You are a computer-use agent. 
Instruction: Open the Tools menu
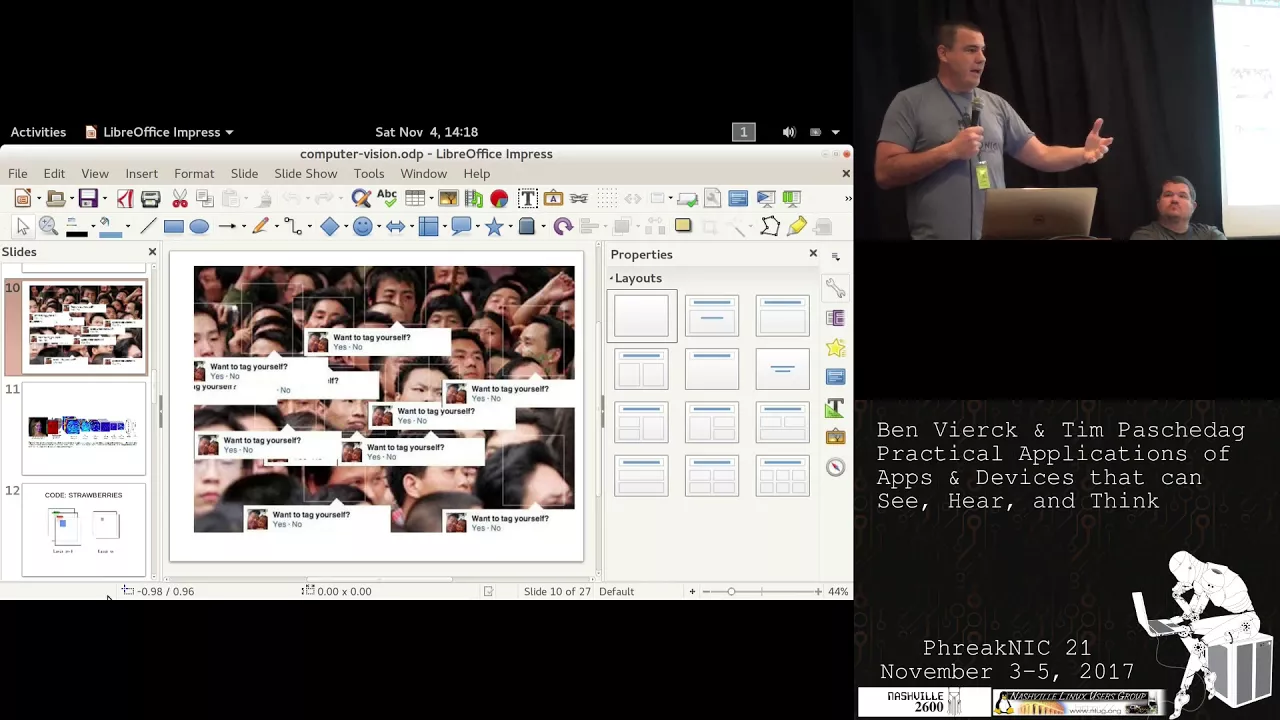[368, 173]
